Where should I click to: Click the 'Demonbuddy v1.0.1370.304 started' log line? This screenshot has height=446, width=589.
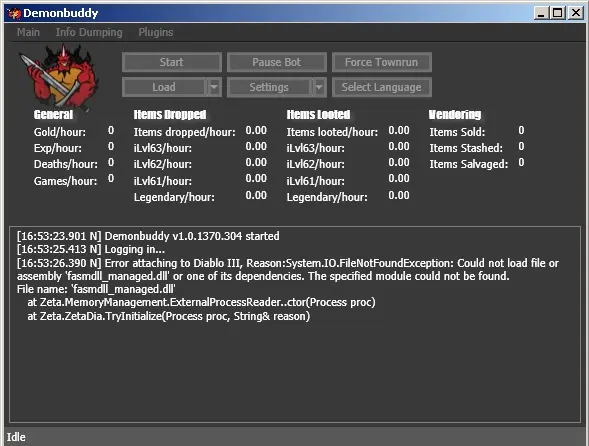point(148,236)
